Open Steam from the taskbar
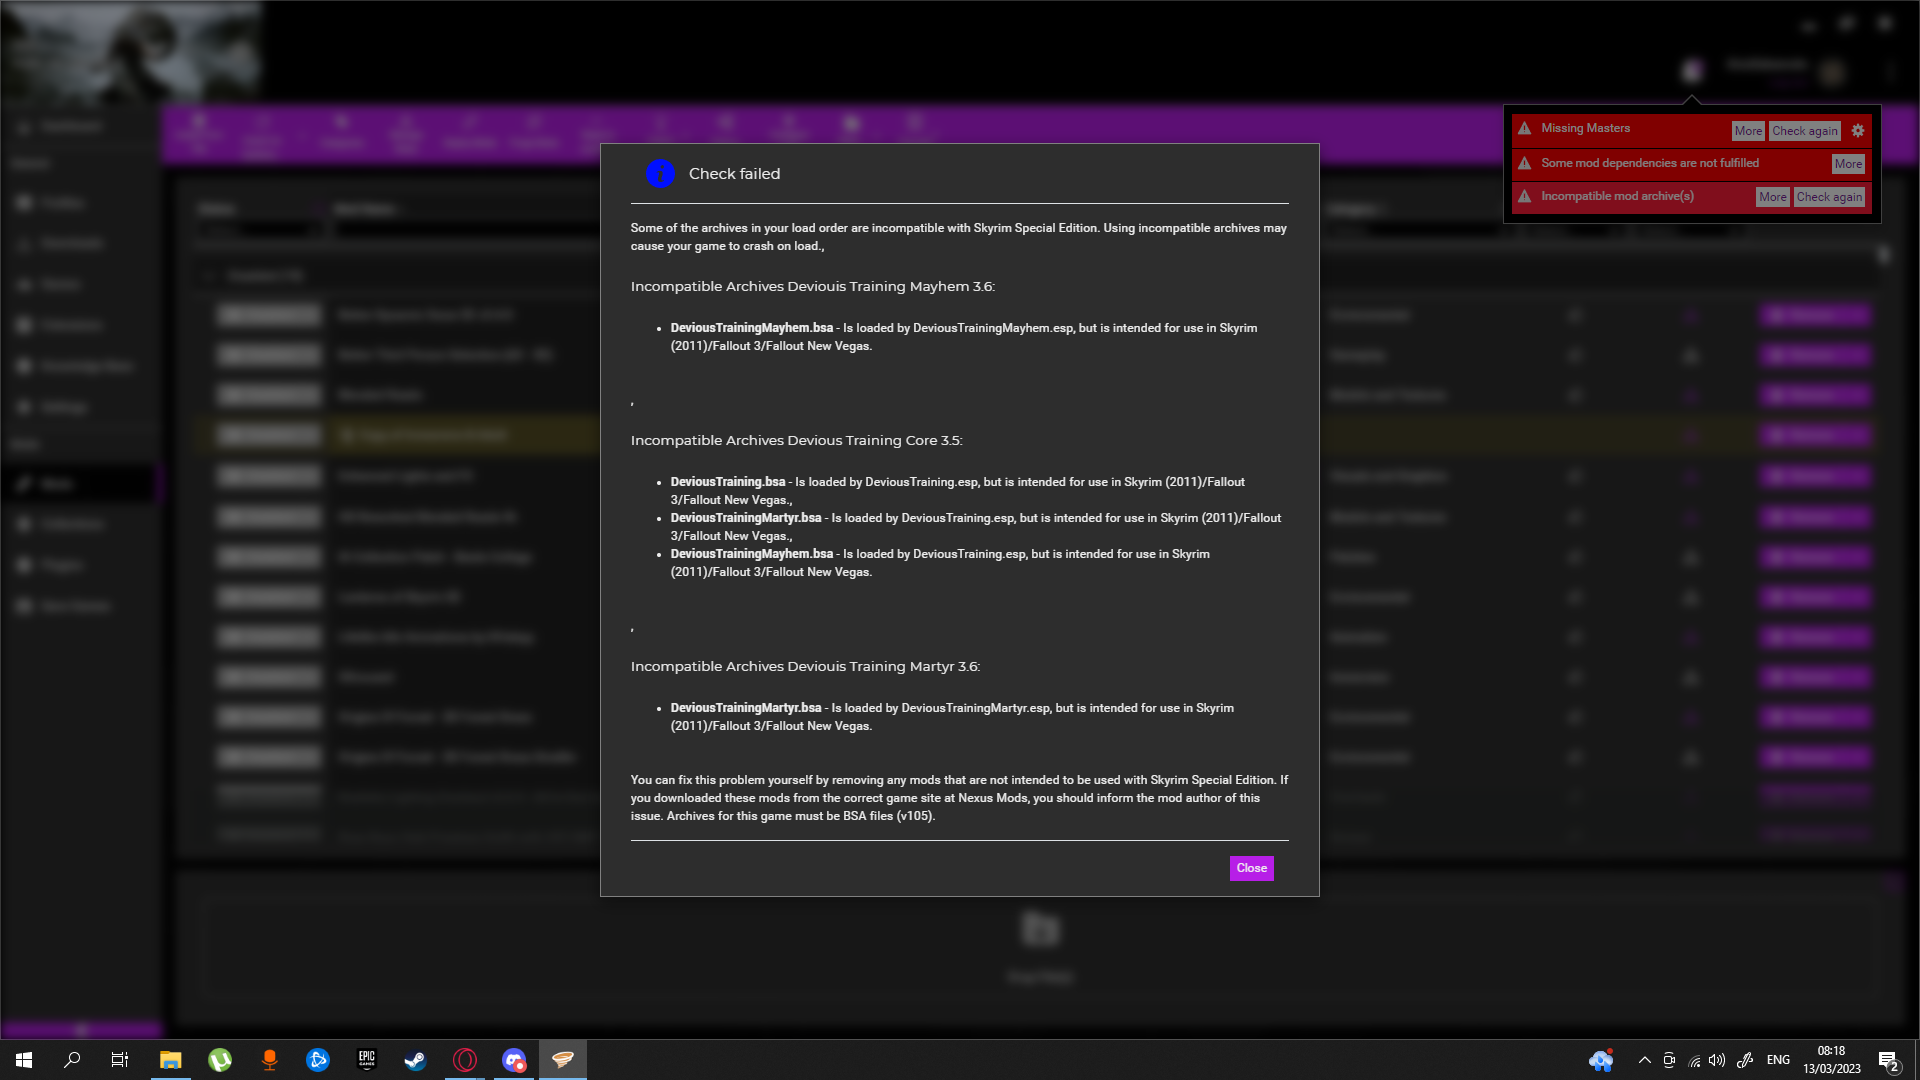Viewport: 1920px width, 1080px height. [415, 1060]
